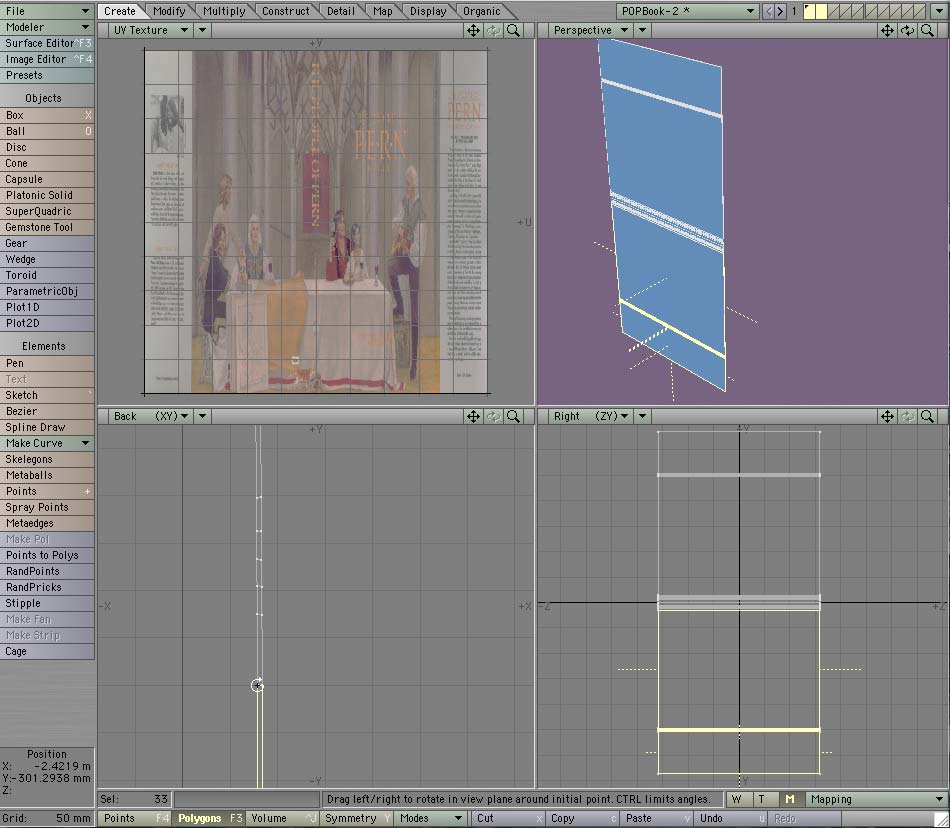
Task: Select the Box tool
Action: (x=47, y=115)
